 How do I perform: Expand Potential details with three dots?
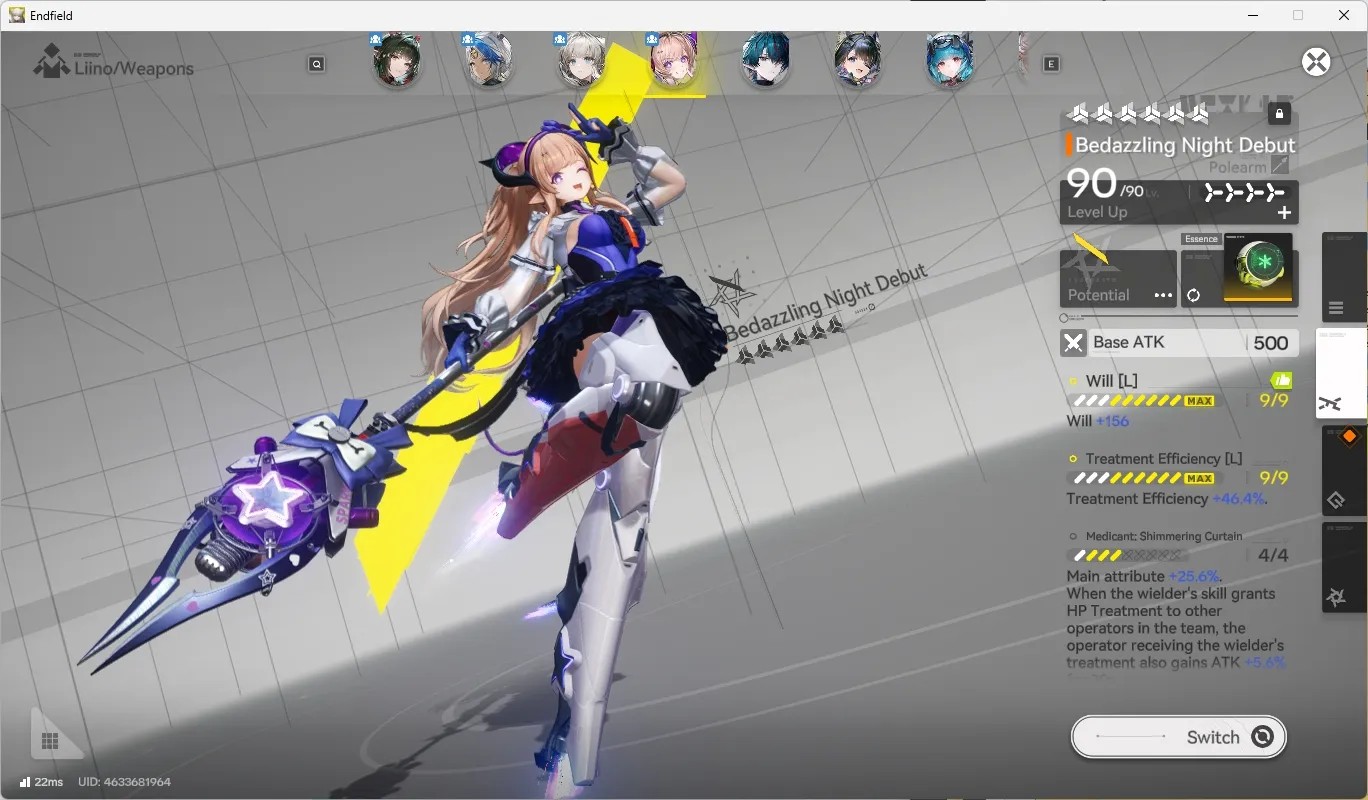[x=1162, y=295]
